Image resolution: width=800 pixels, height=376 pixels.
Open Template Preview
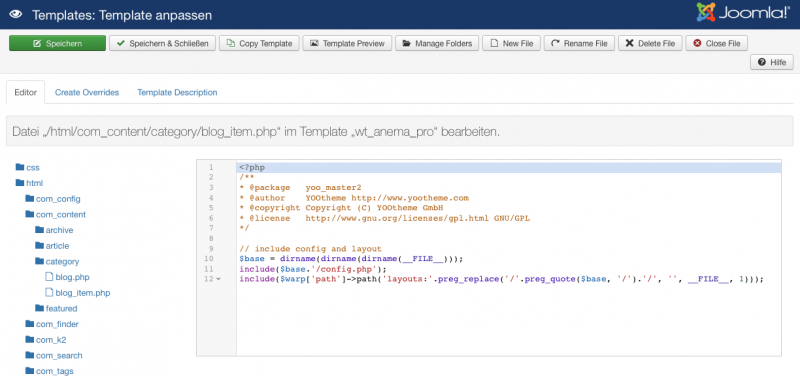click(347, 43)
